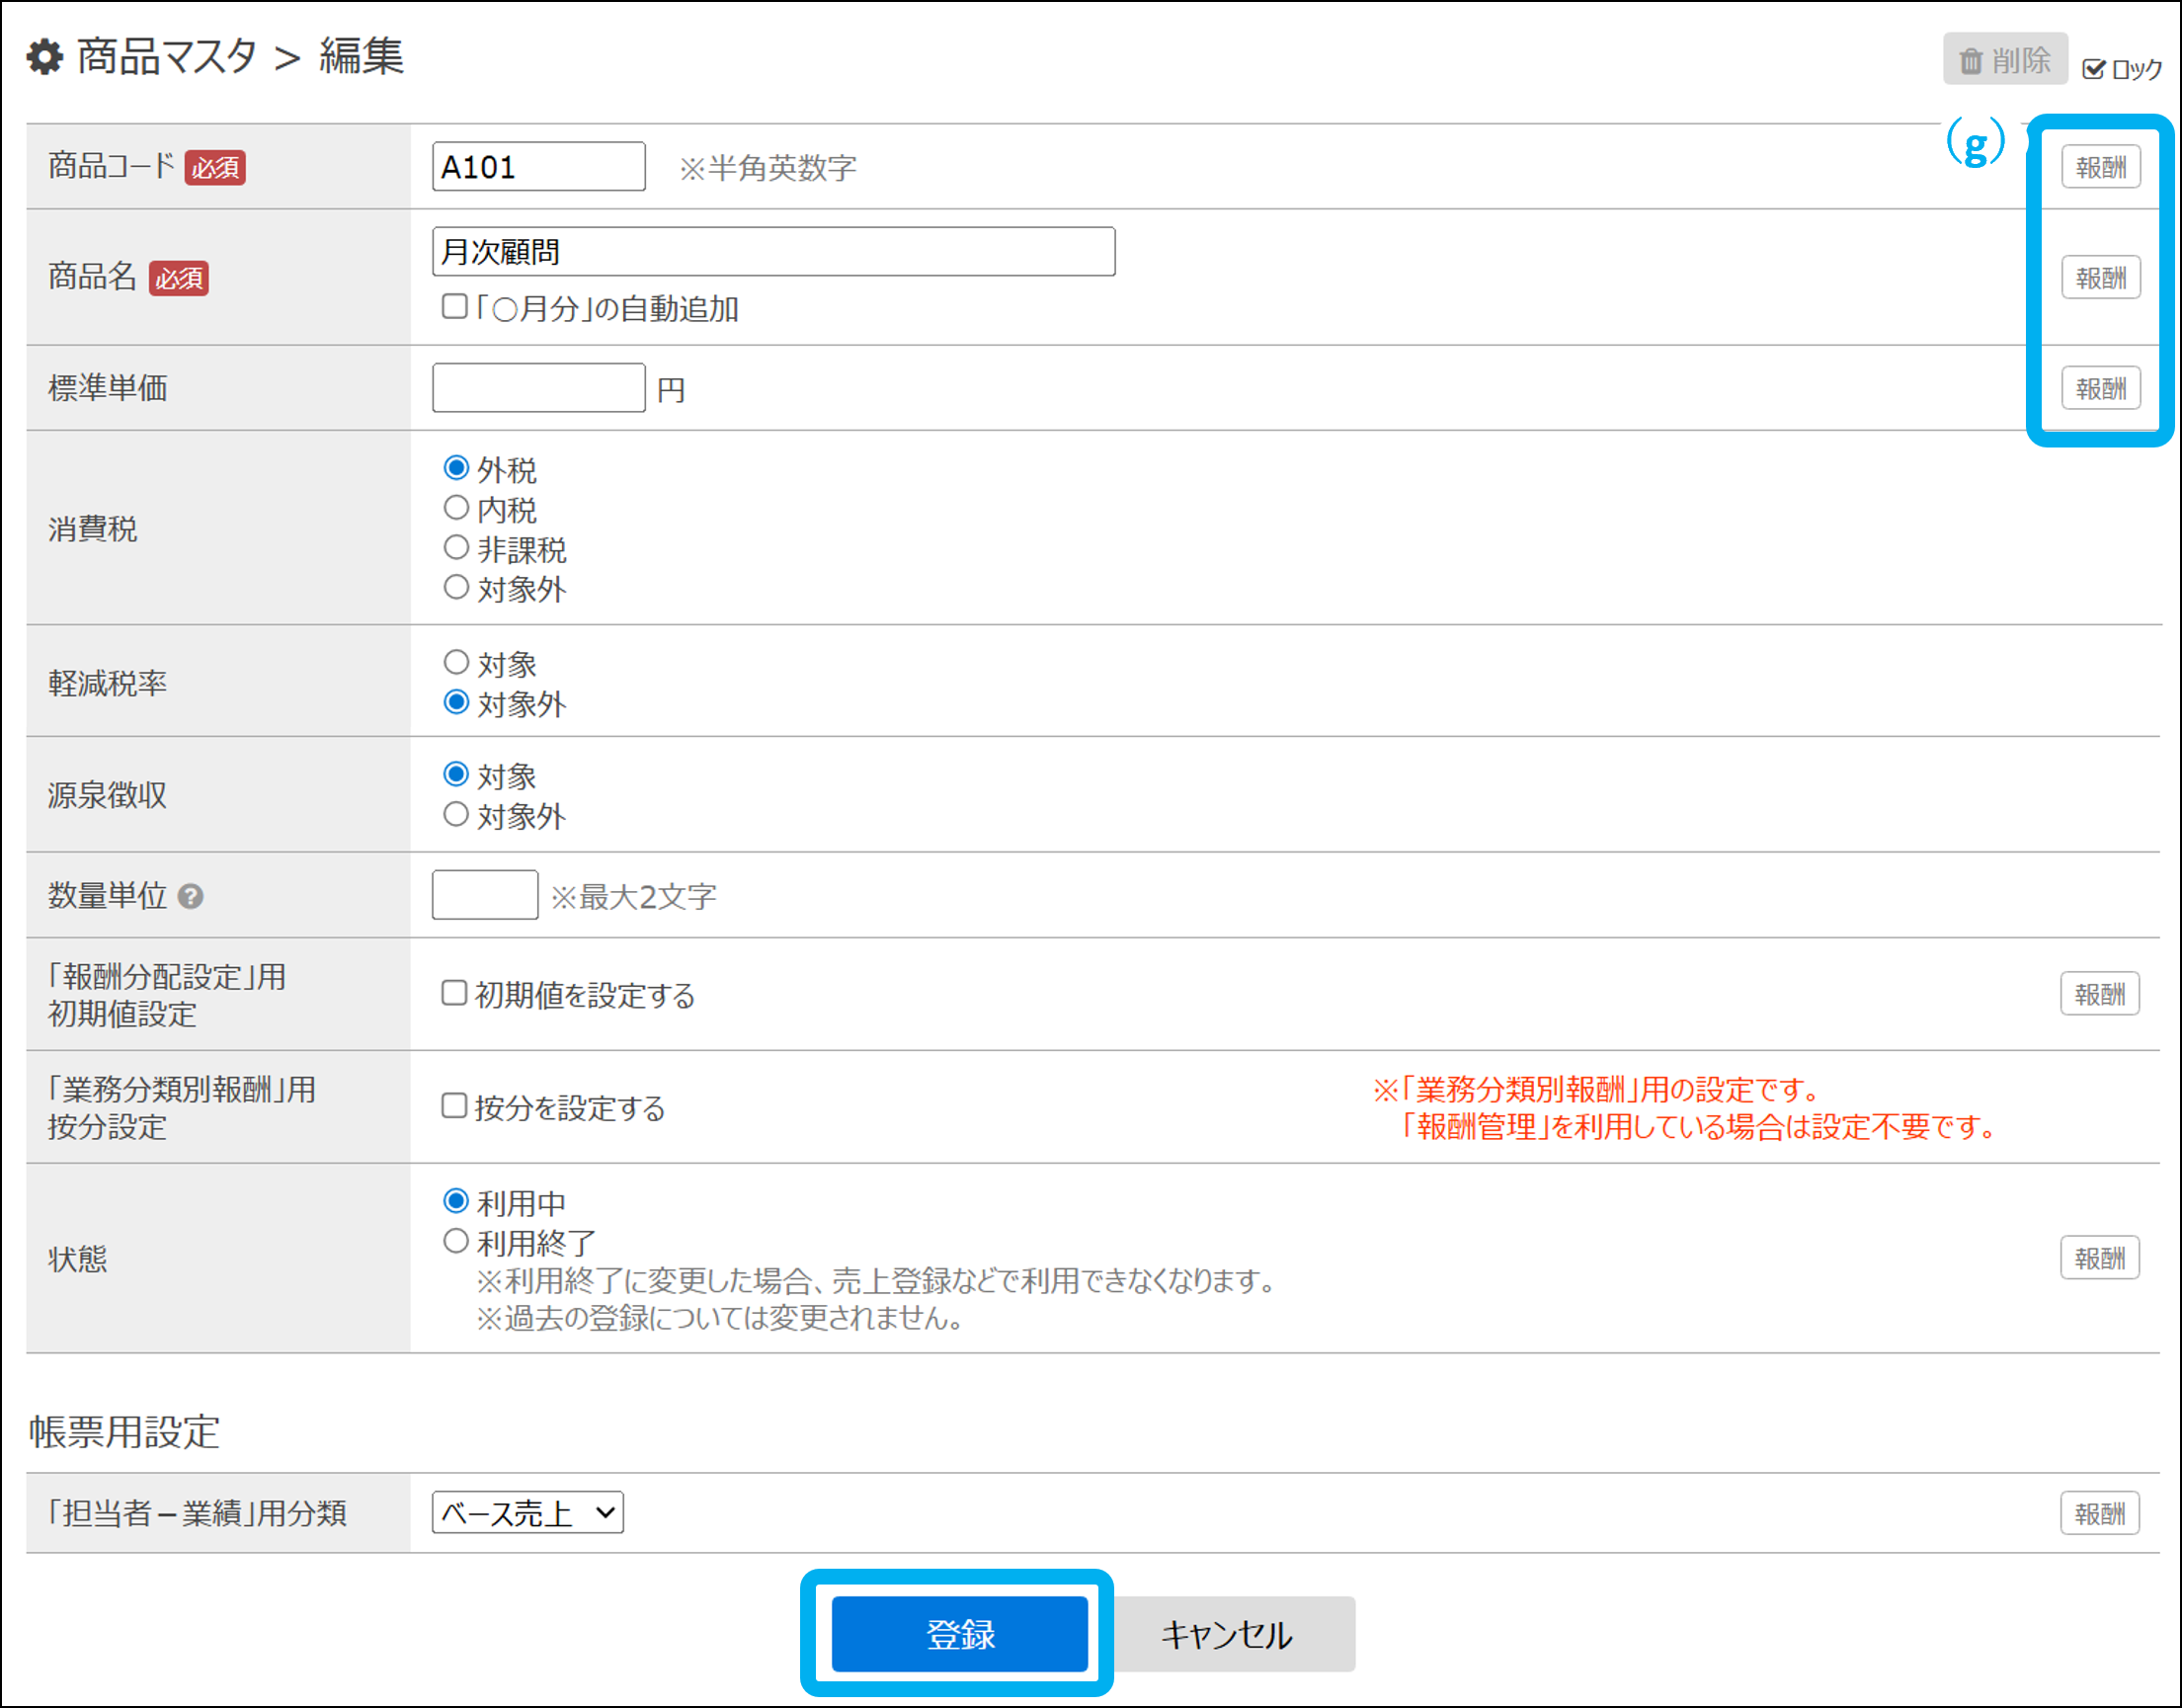Click the 標準単価 price input field
The width and height of the screenshot is (2182, 1708).
click(538, 388)
